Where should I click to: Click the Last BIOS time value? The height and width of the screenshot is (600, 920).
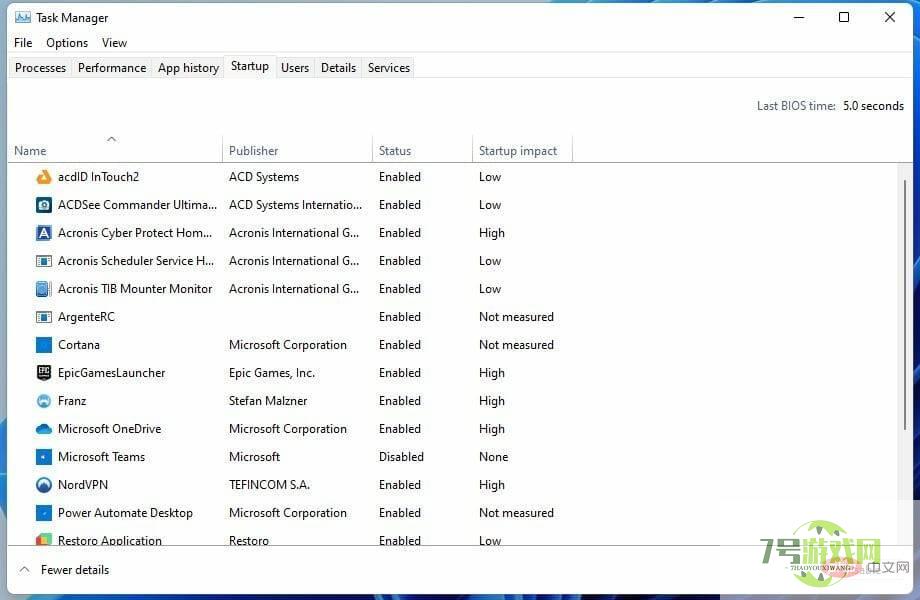click(873, 106)
